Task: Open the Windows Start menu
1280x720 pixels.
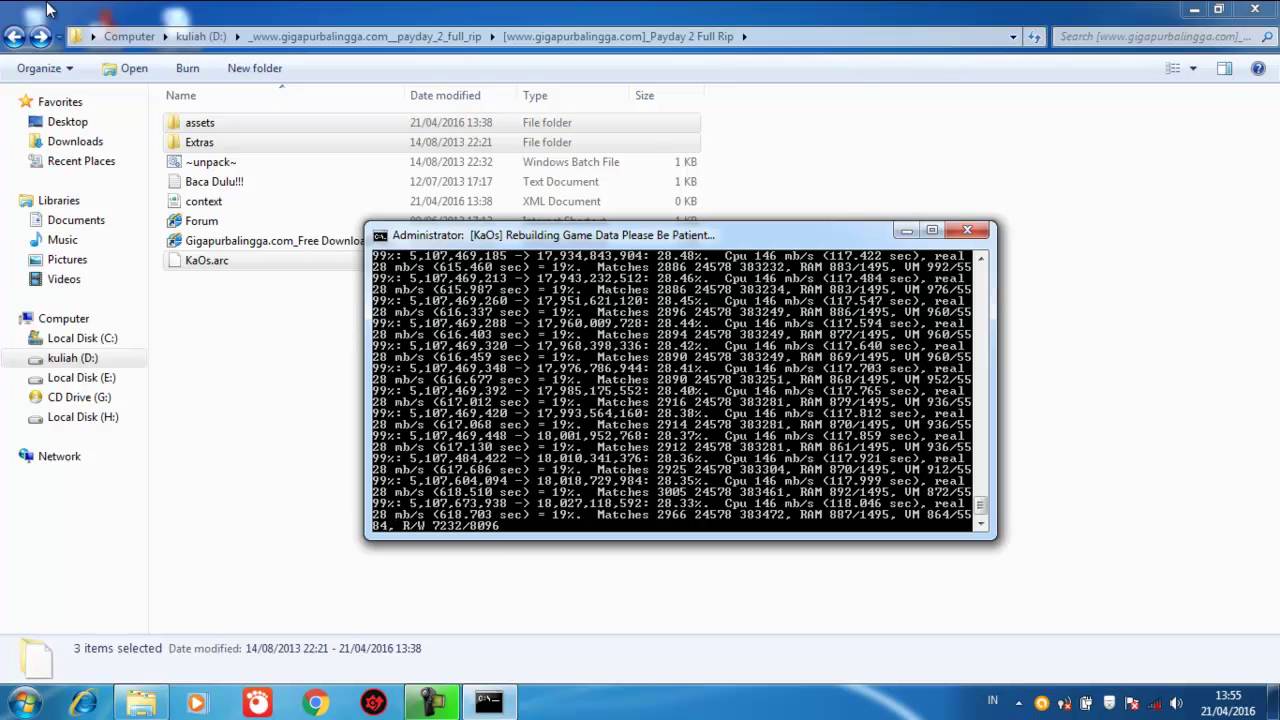Action: tap(24, 702)
